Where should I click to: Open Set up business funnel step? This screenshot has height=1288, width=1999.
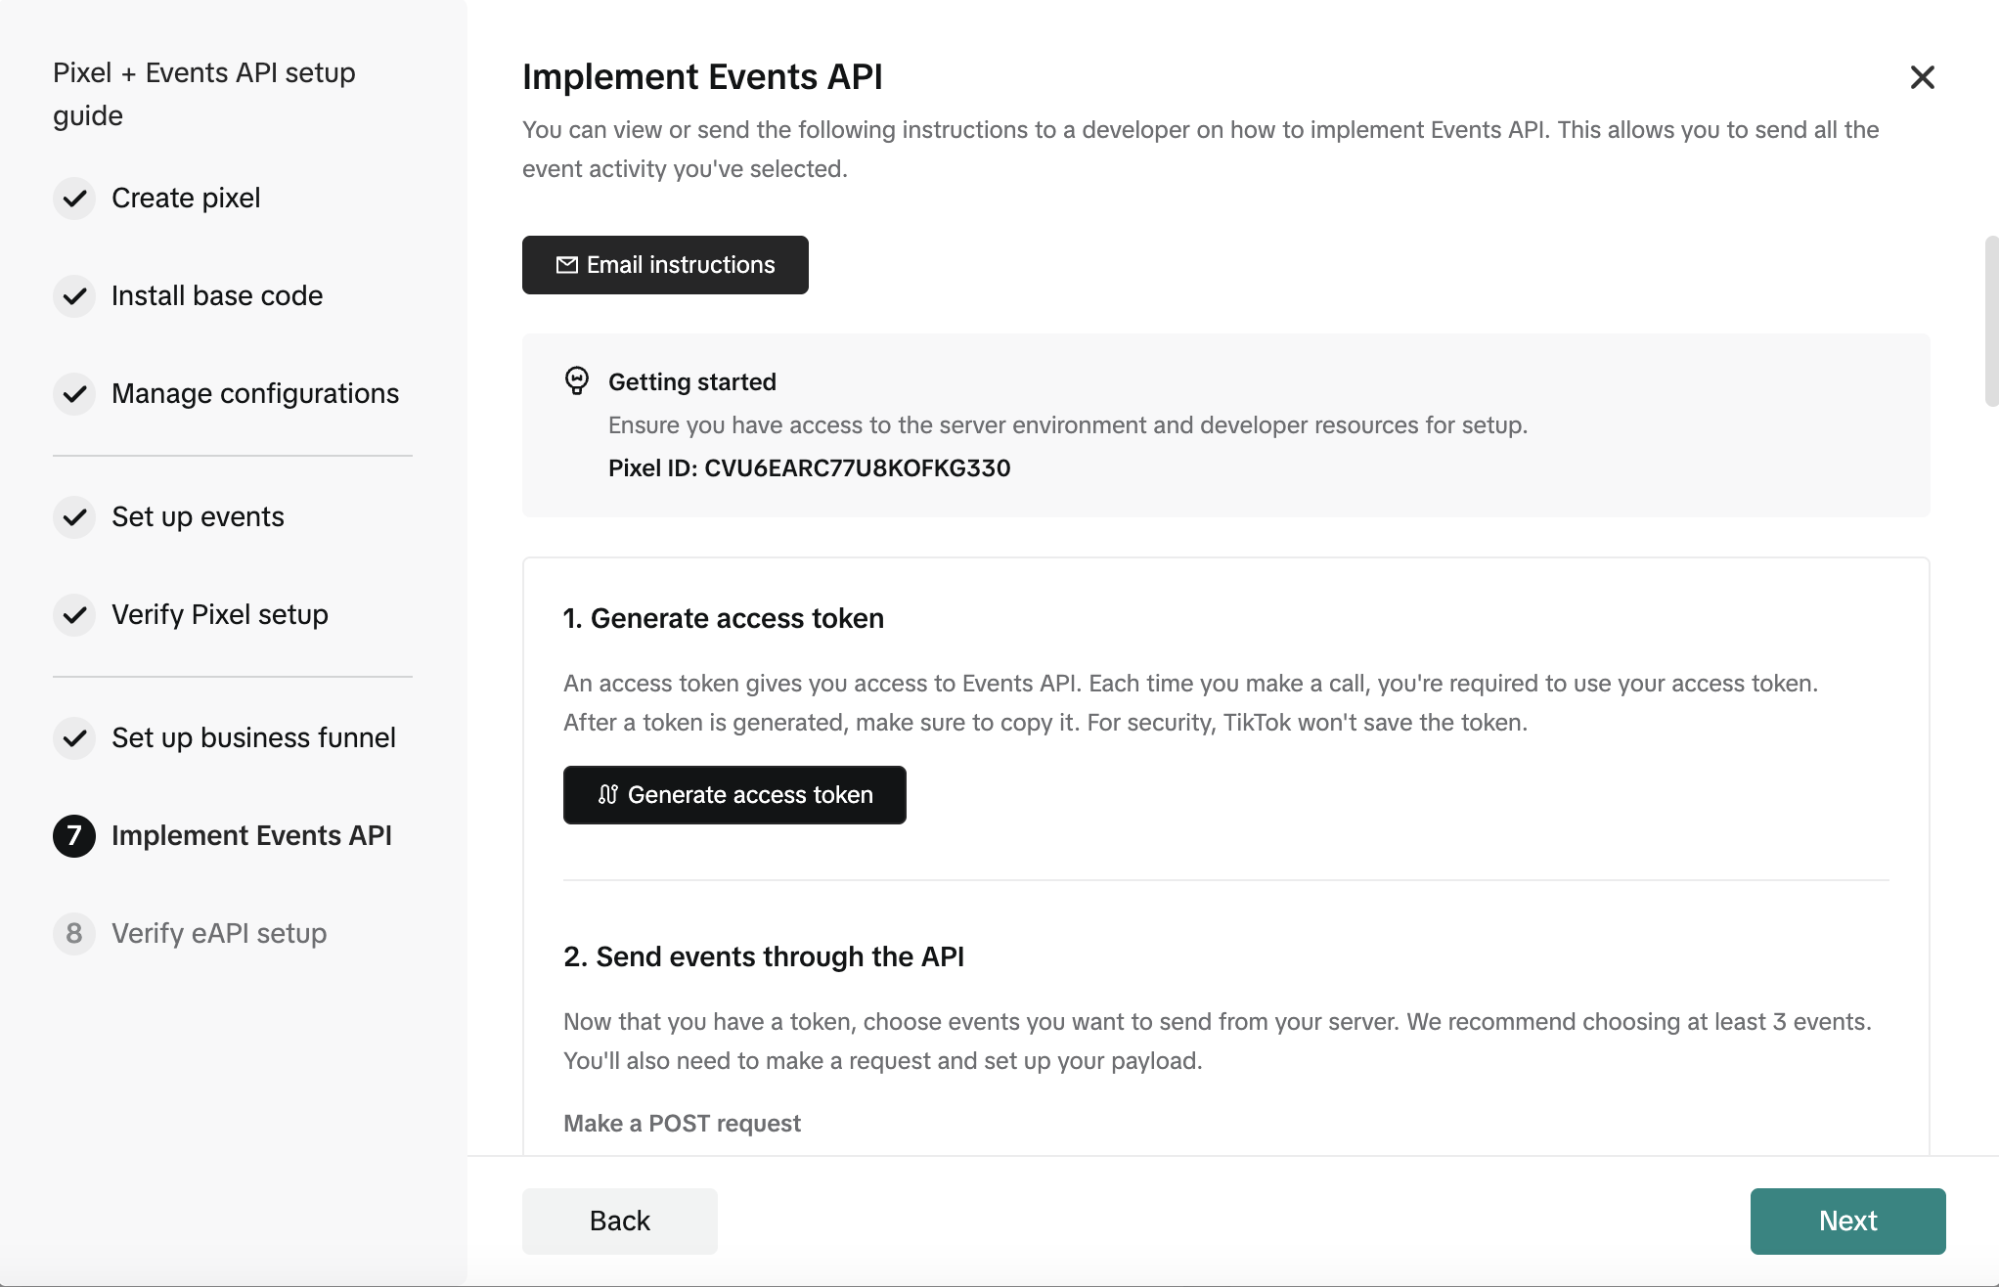pyautogui.click(x=254, y=738)
